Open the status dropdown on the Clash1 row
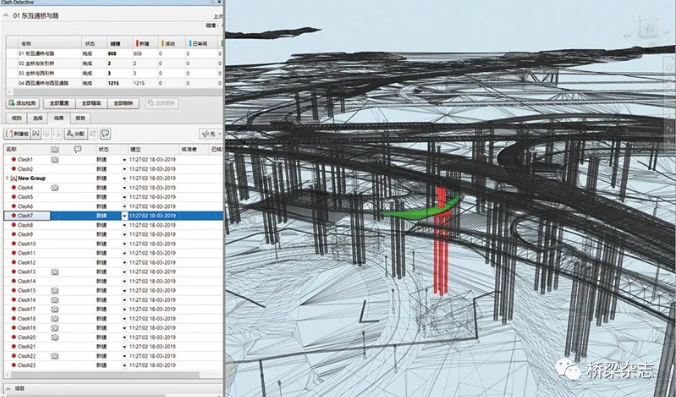This screenshot has width=676, height=397. pos(125,159)
